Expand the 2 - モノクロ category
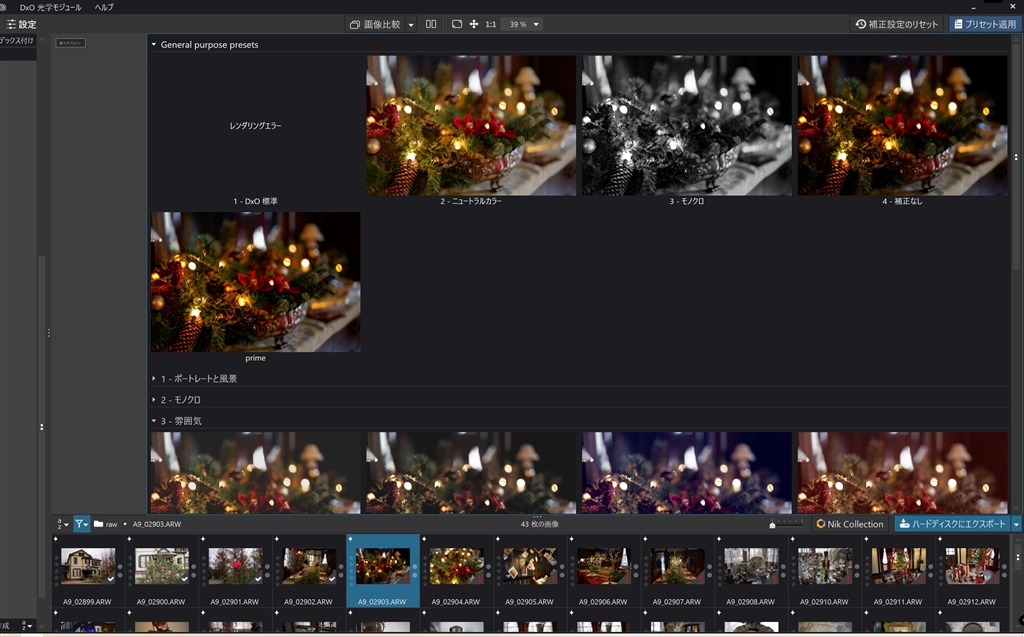1024x637 pixels. [154, 400]
